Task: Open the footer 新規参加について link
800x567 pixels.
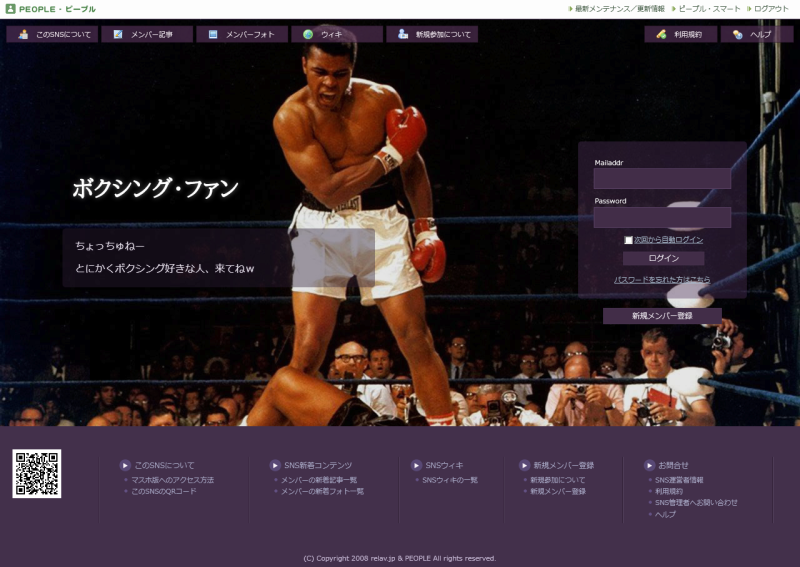Action: tap(558, 480)
